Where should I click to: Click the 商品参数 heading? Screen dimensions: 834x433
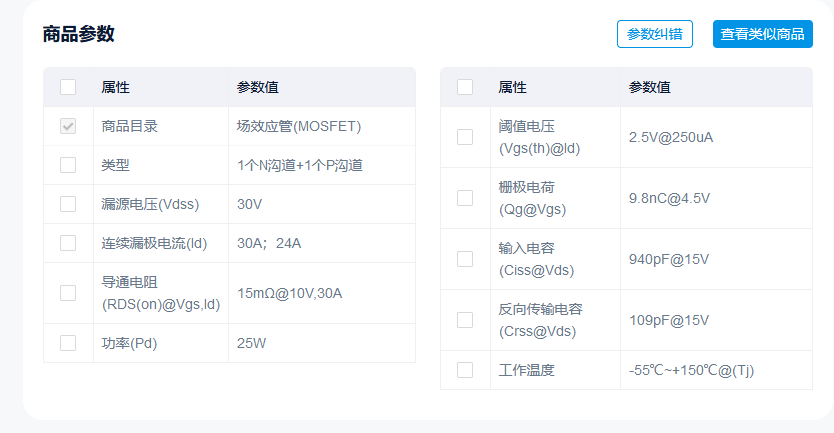[x=78, y=34]
